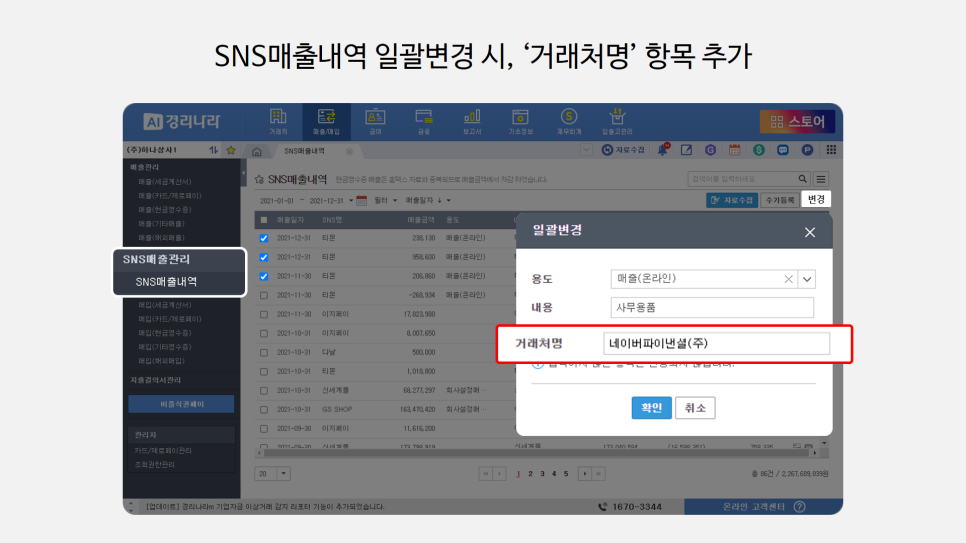Image resolution: width=966 pixels, height=543 pixels.
Task: Click the 변경 button
Action: [x=816, y=200]
